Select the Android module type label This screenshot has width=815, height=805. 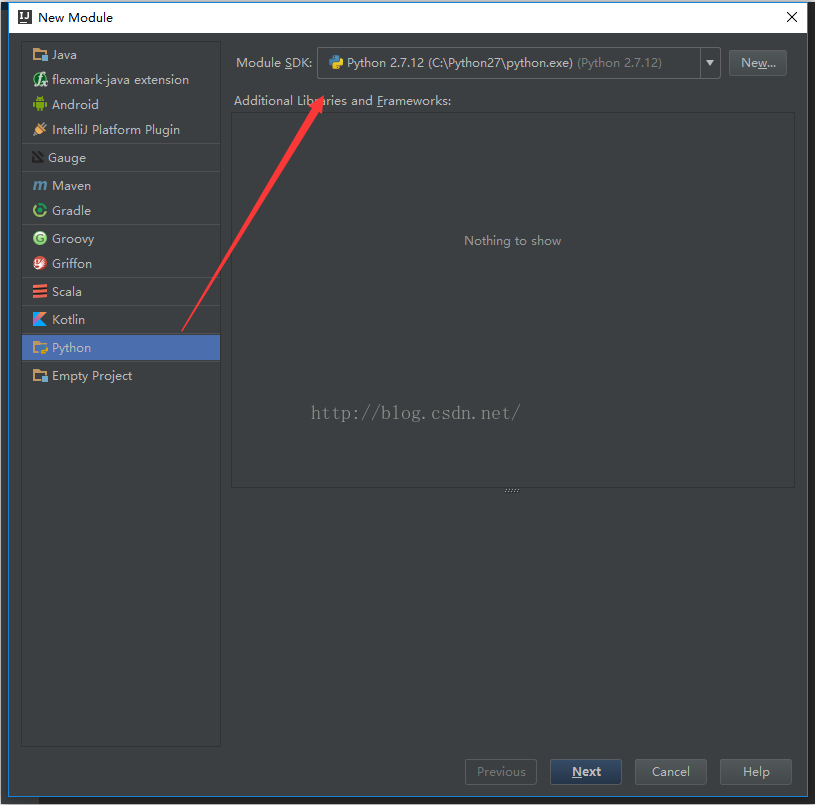click(75, 104)
